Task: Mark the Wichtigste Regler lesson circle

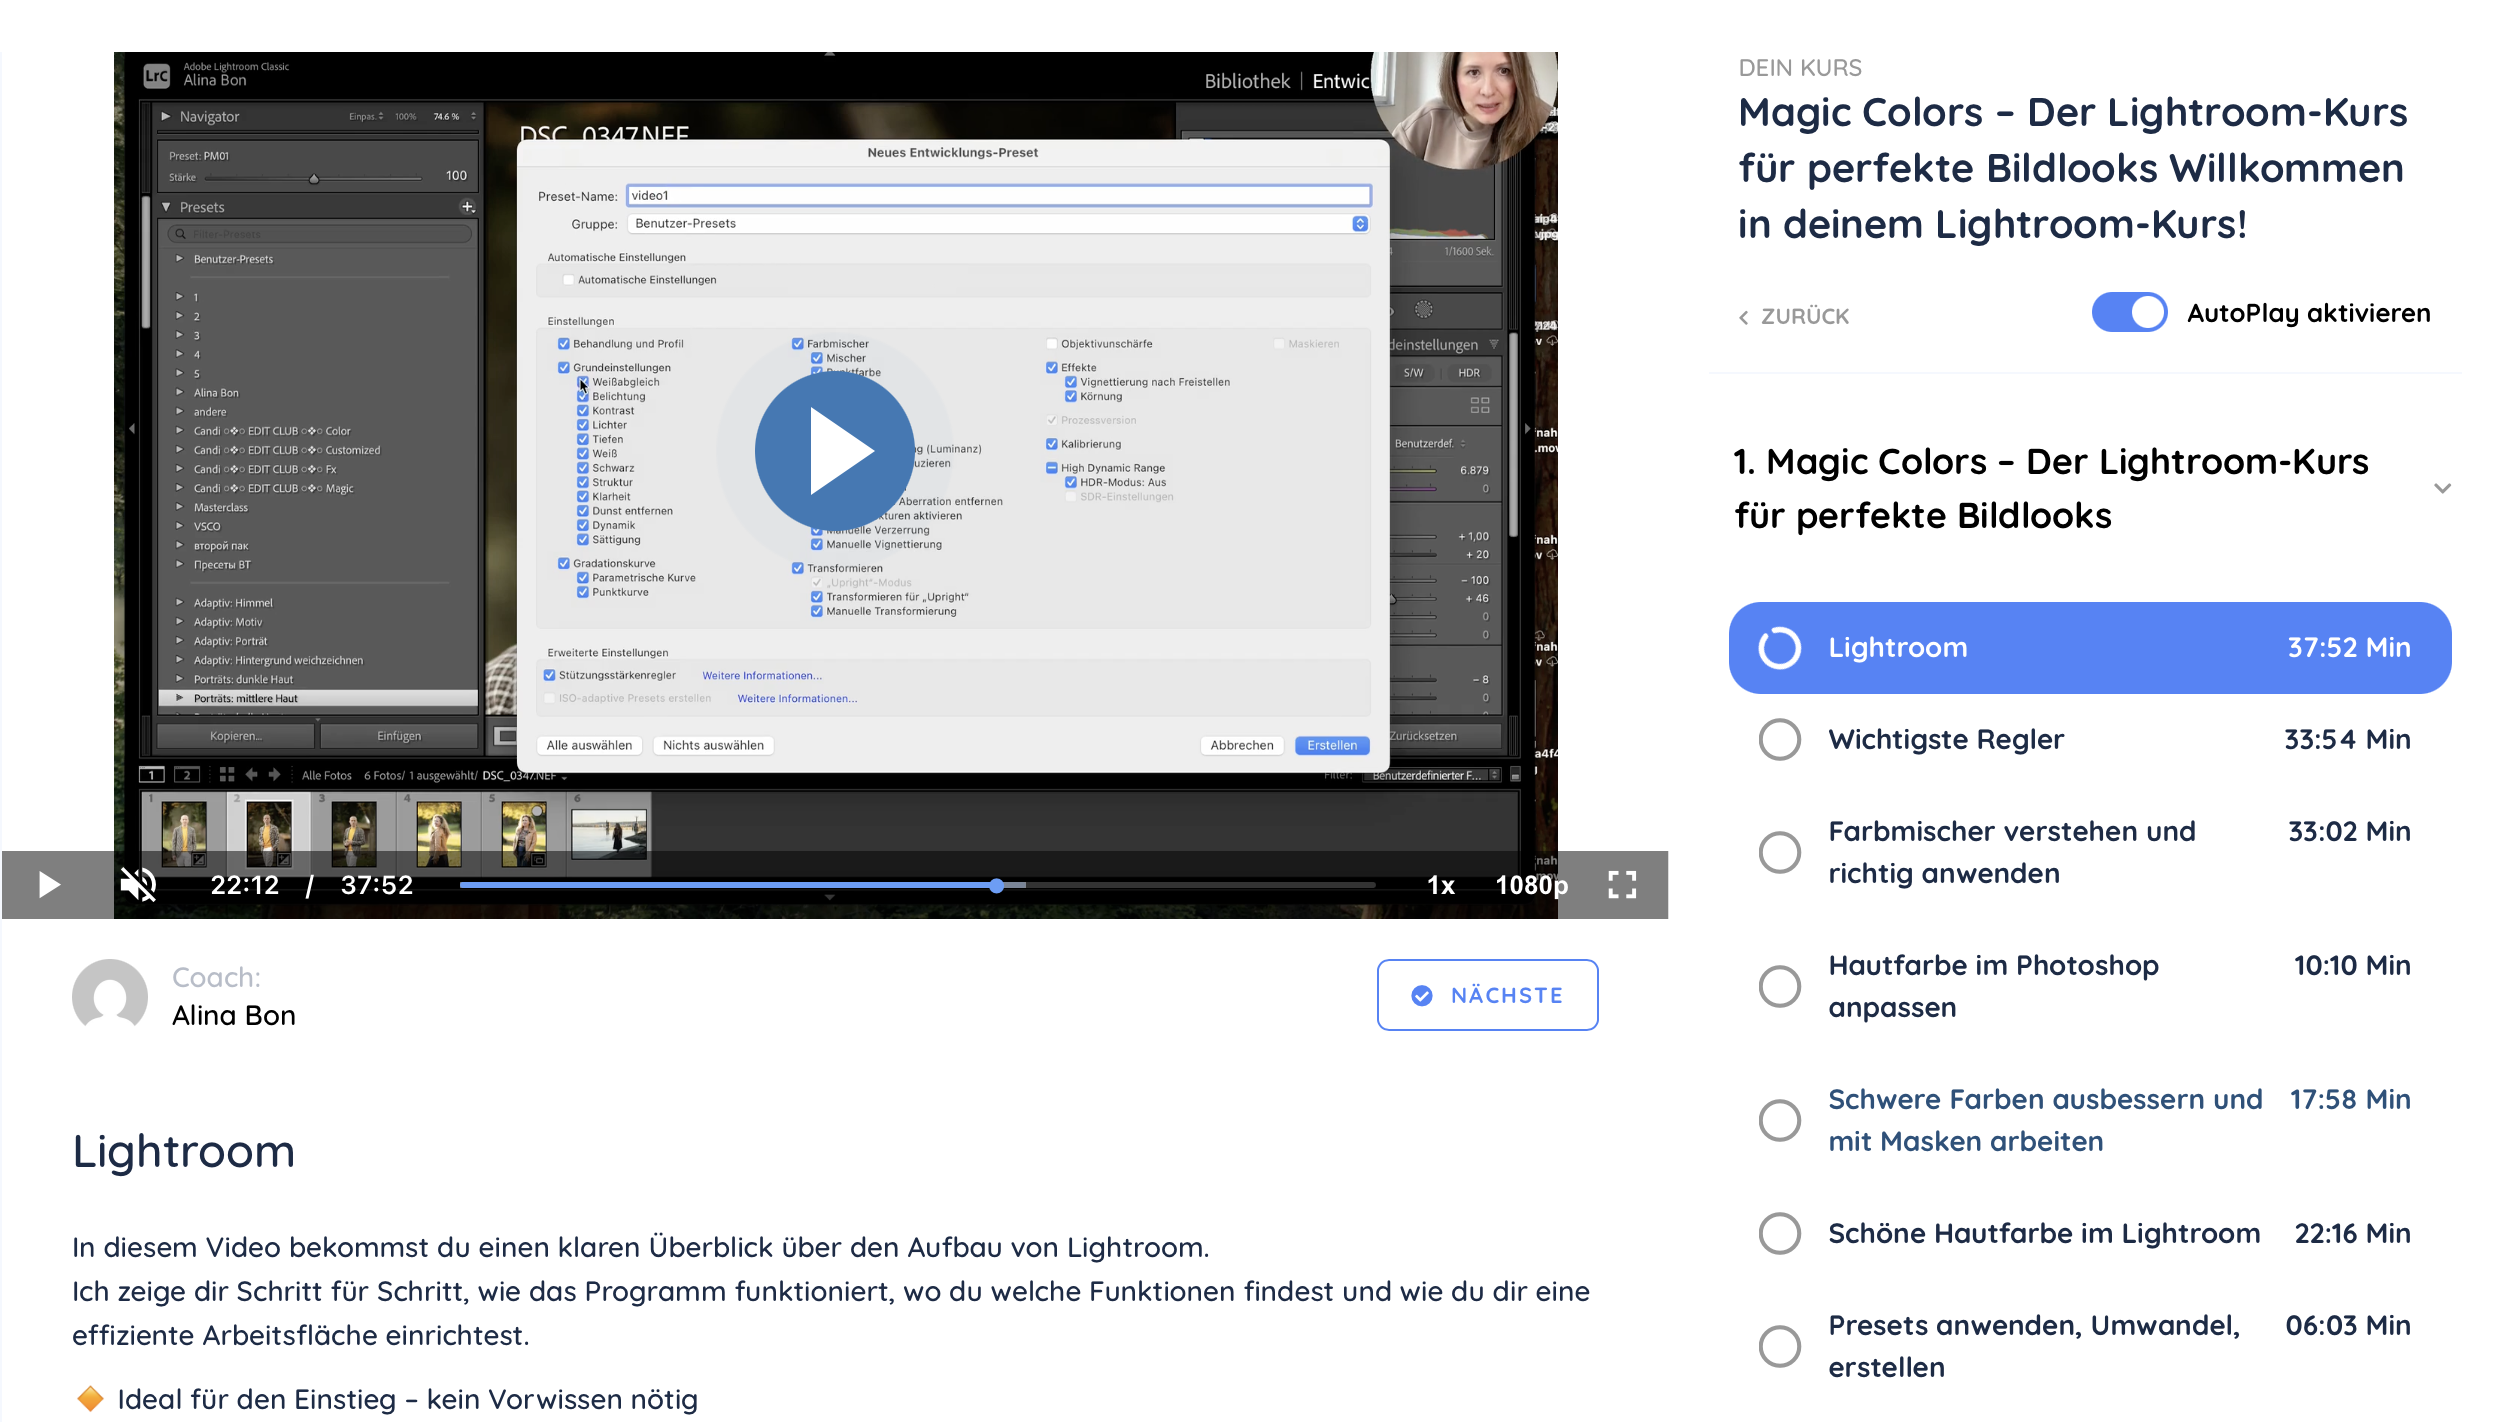Action: coord(1779,740)
